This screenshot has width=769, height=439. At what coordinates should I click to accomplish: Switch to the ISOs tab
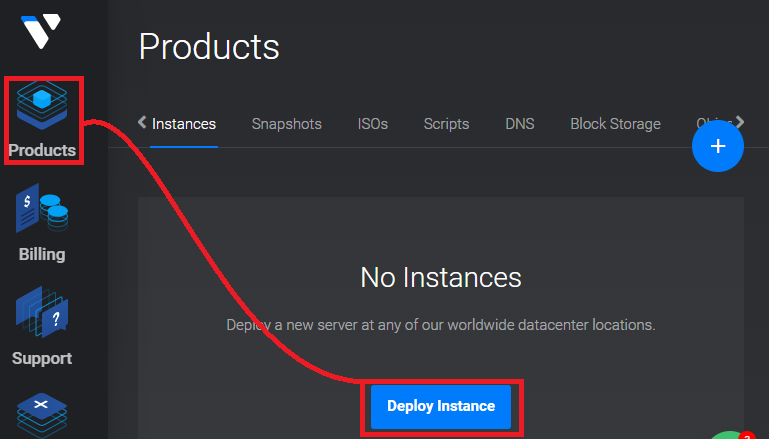373,124
